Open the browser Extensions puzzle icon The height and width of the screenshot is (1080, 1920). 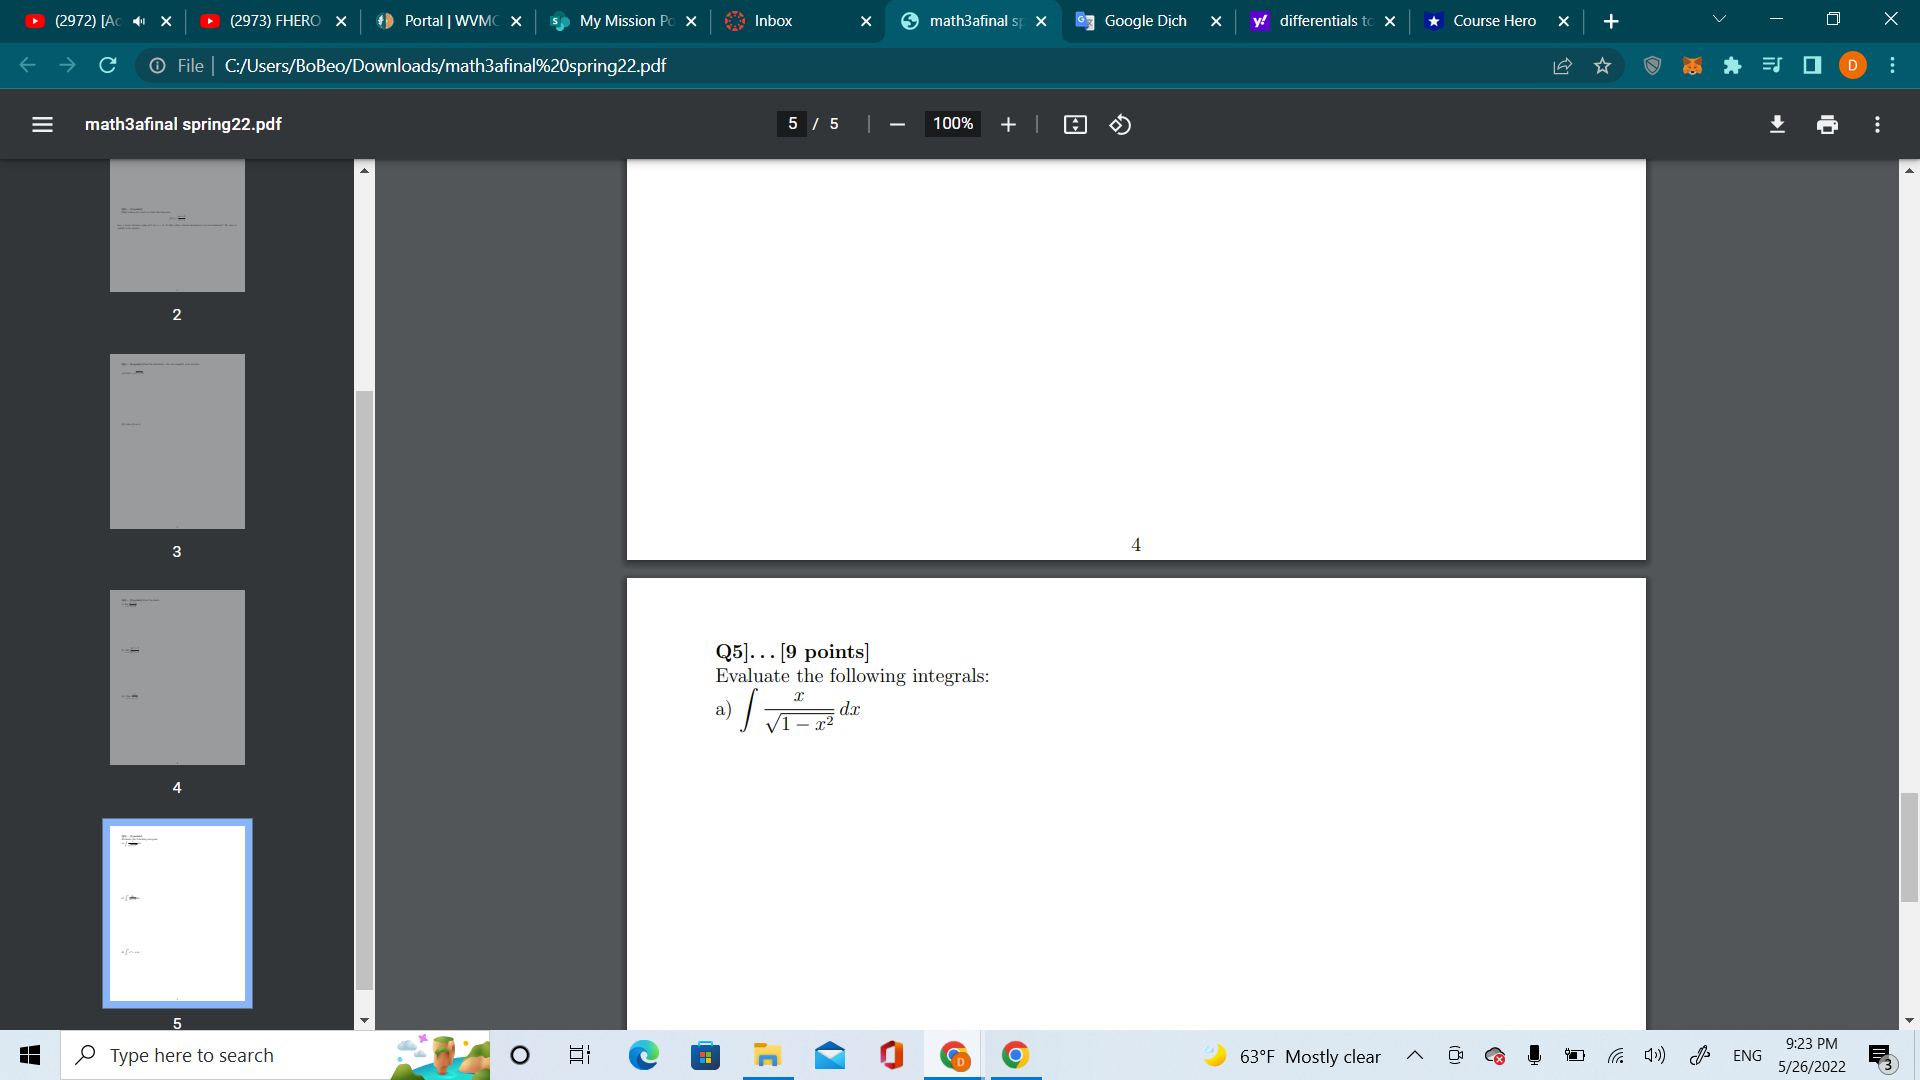pos(1733,65)
